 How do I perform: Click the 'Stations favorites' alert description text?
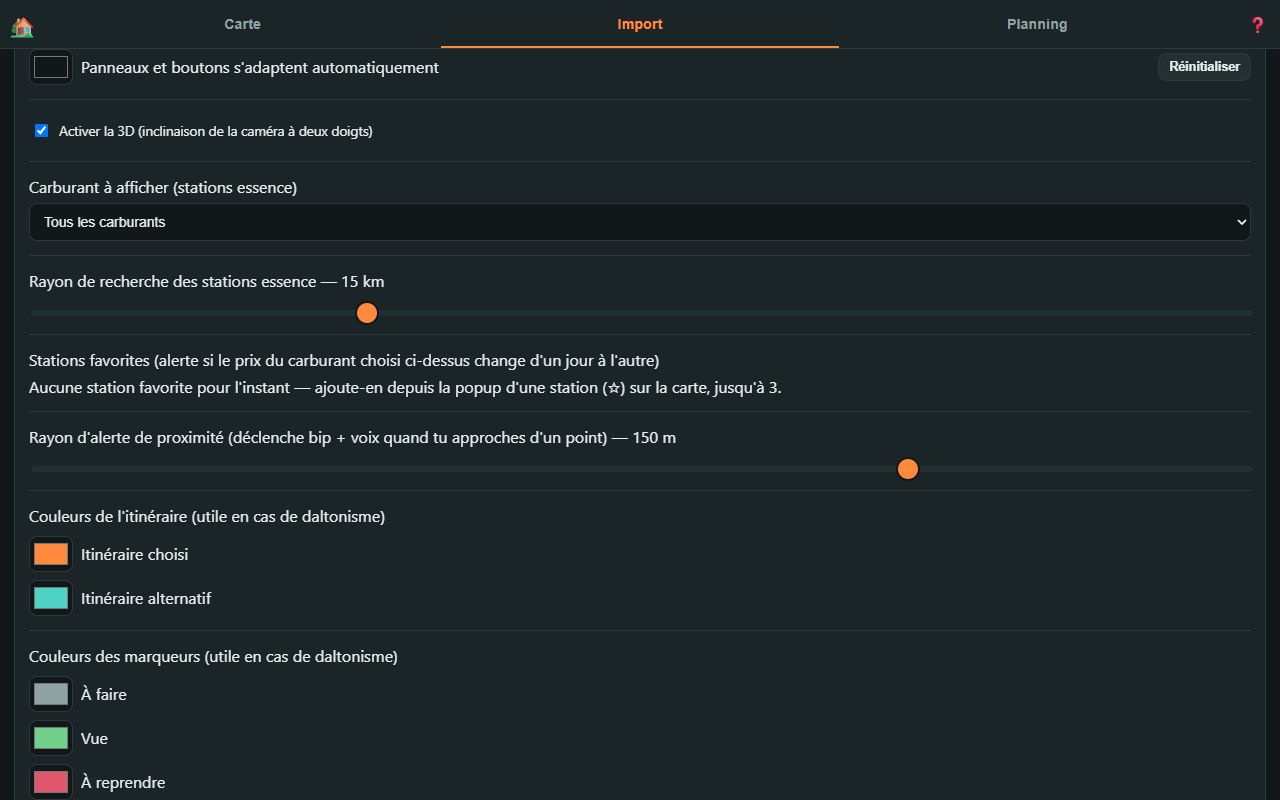pos(344,360)
